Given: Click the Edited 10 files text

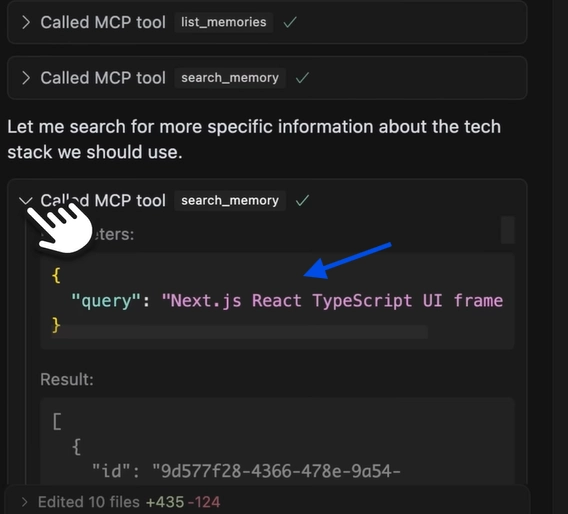Looking at the screenshot, I should click(89, 502).
